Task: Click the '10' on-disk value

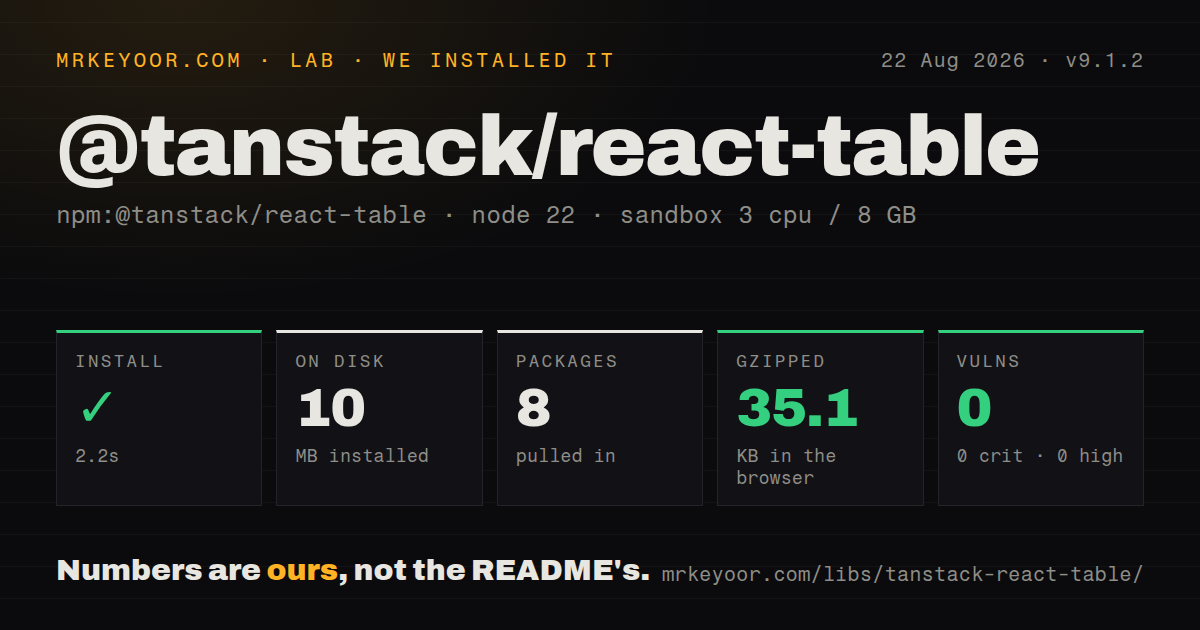Action: point(331,408)
